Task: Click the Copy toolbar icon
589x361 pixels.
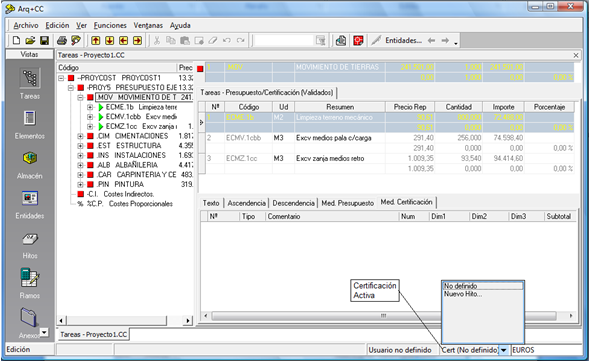Action: 171,40
